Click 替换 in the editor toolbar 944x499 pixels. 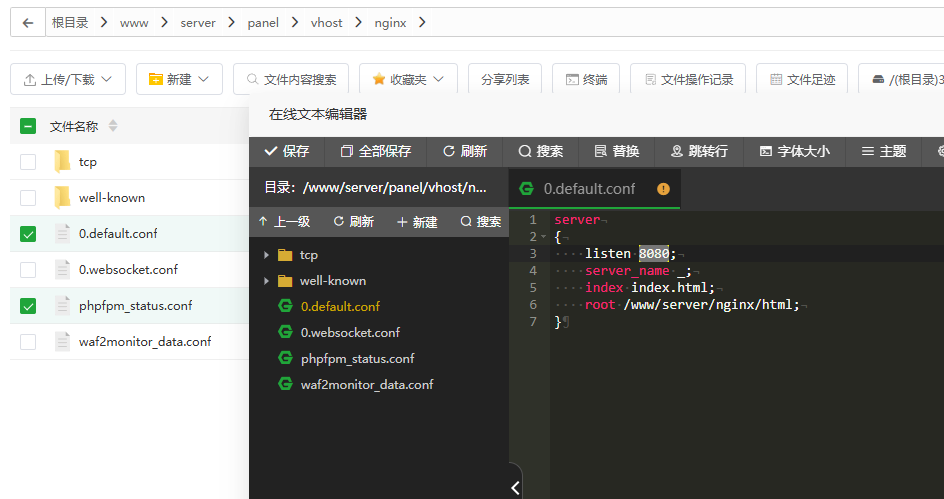pos(616,151)
